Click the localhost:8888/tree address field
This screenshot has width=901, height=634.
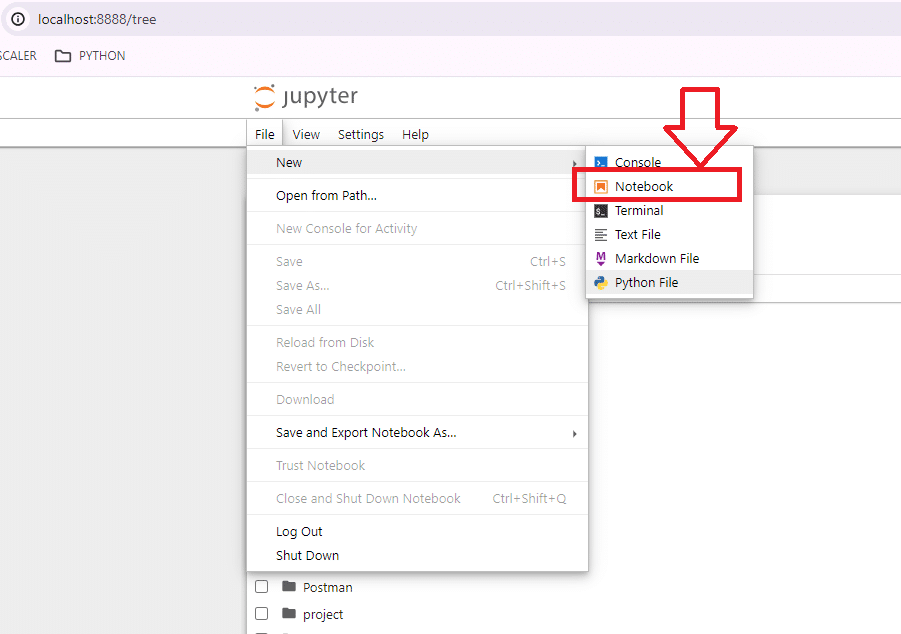pyautogui.click(x=97, y=20)
